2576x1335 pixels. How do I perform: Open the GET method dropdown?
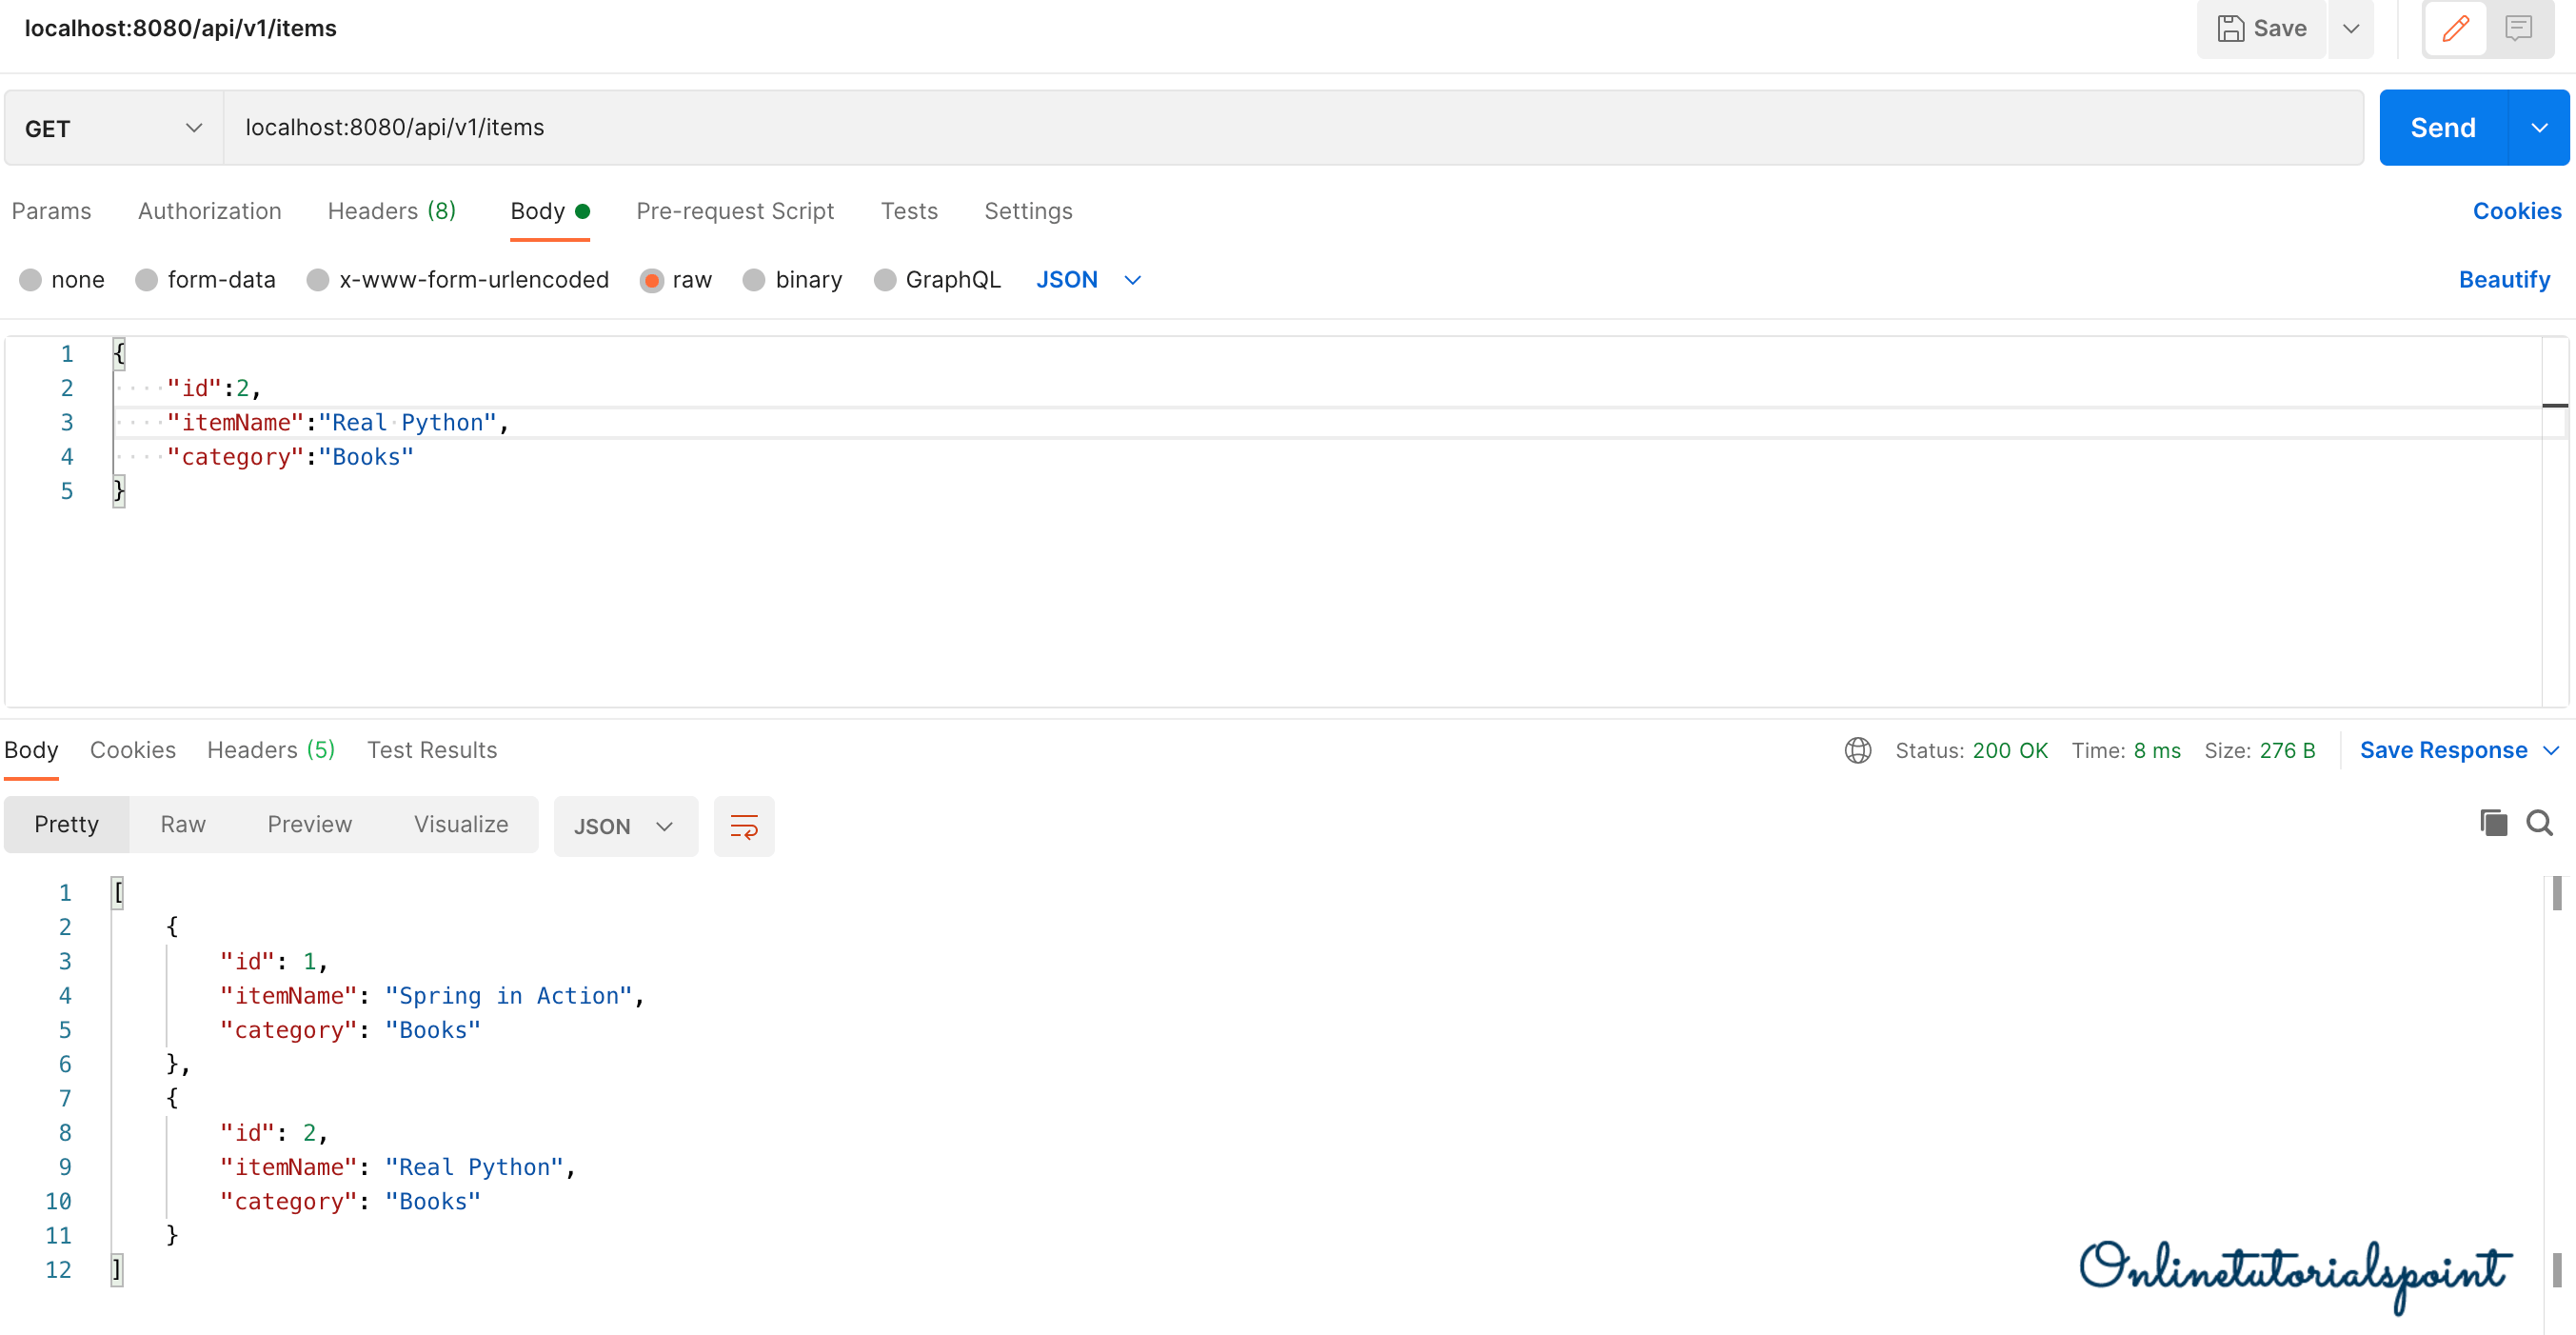click(x=113, y=128)
